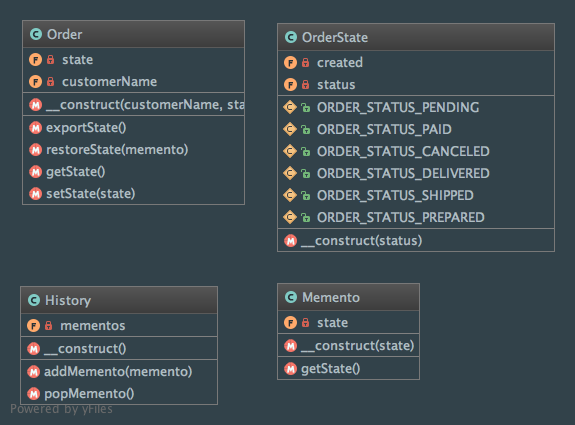This screenshot has width=575, height=425.
Task: Click the class icon beside Memento title
Action: (291, 297)
